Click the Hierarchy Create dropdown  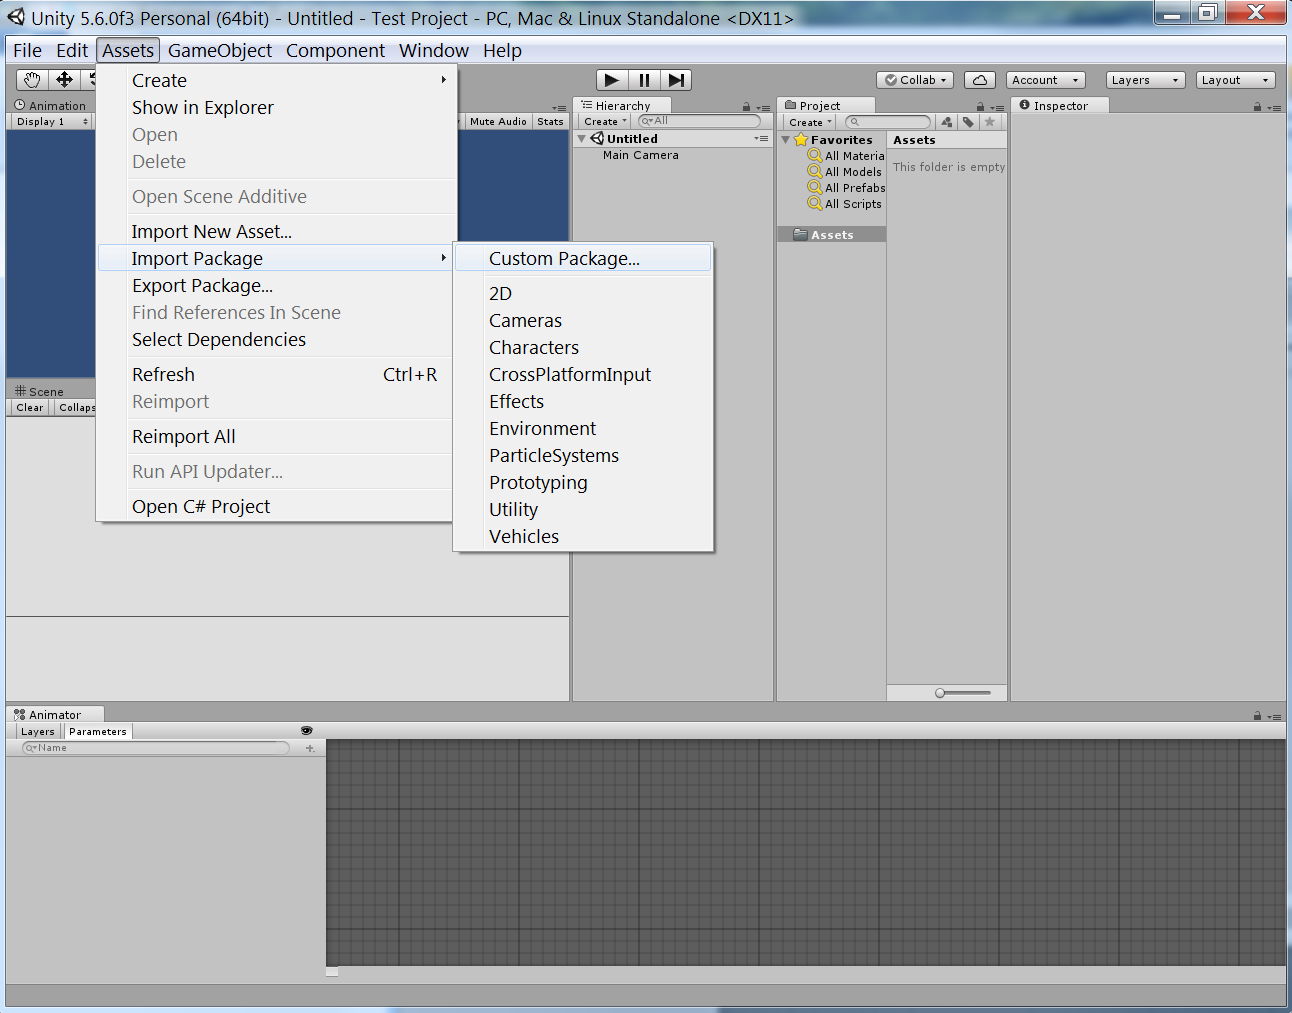click(605, 122)
